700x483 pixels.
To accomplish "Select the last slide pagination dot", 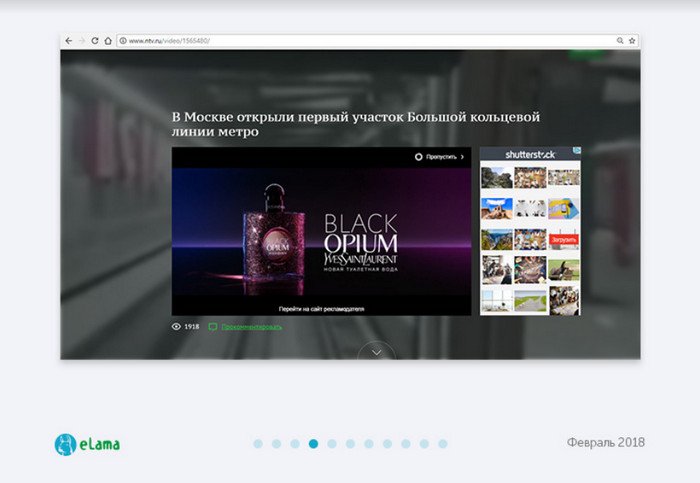I will point(443,444).
